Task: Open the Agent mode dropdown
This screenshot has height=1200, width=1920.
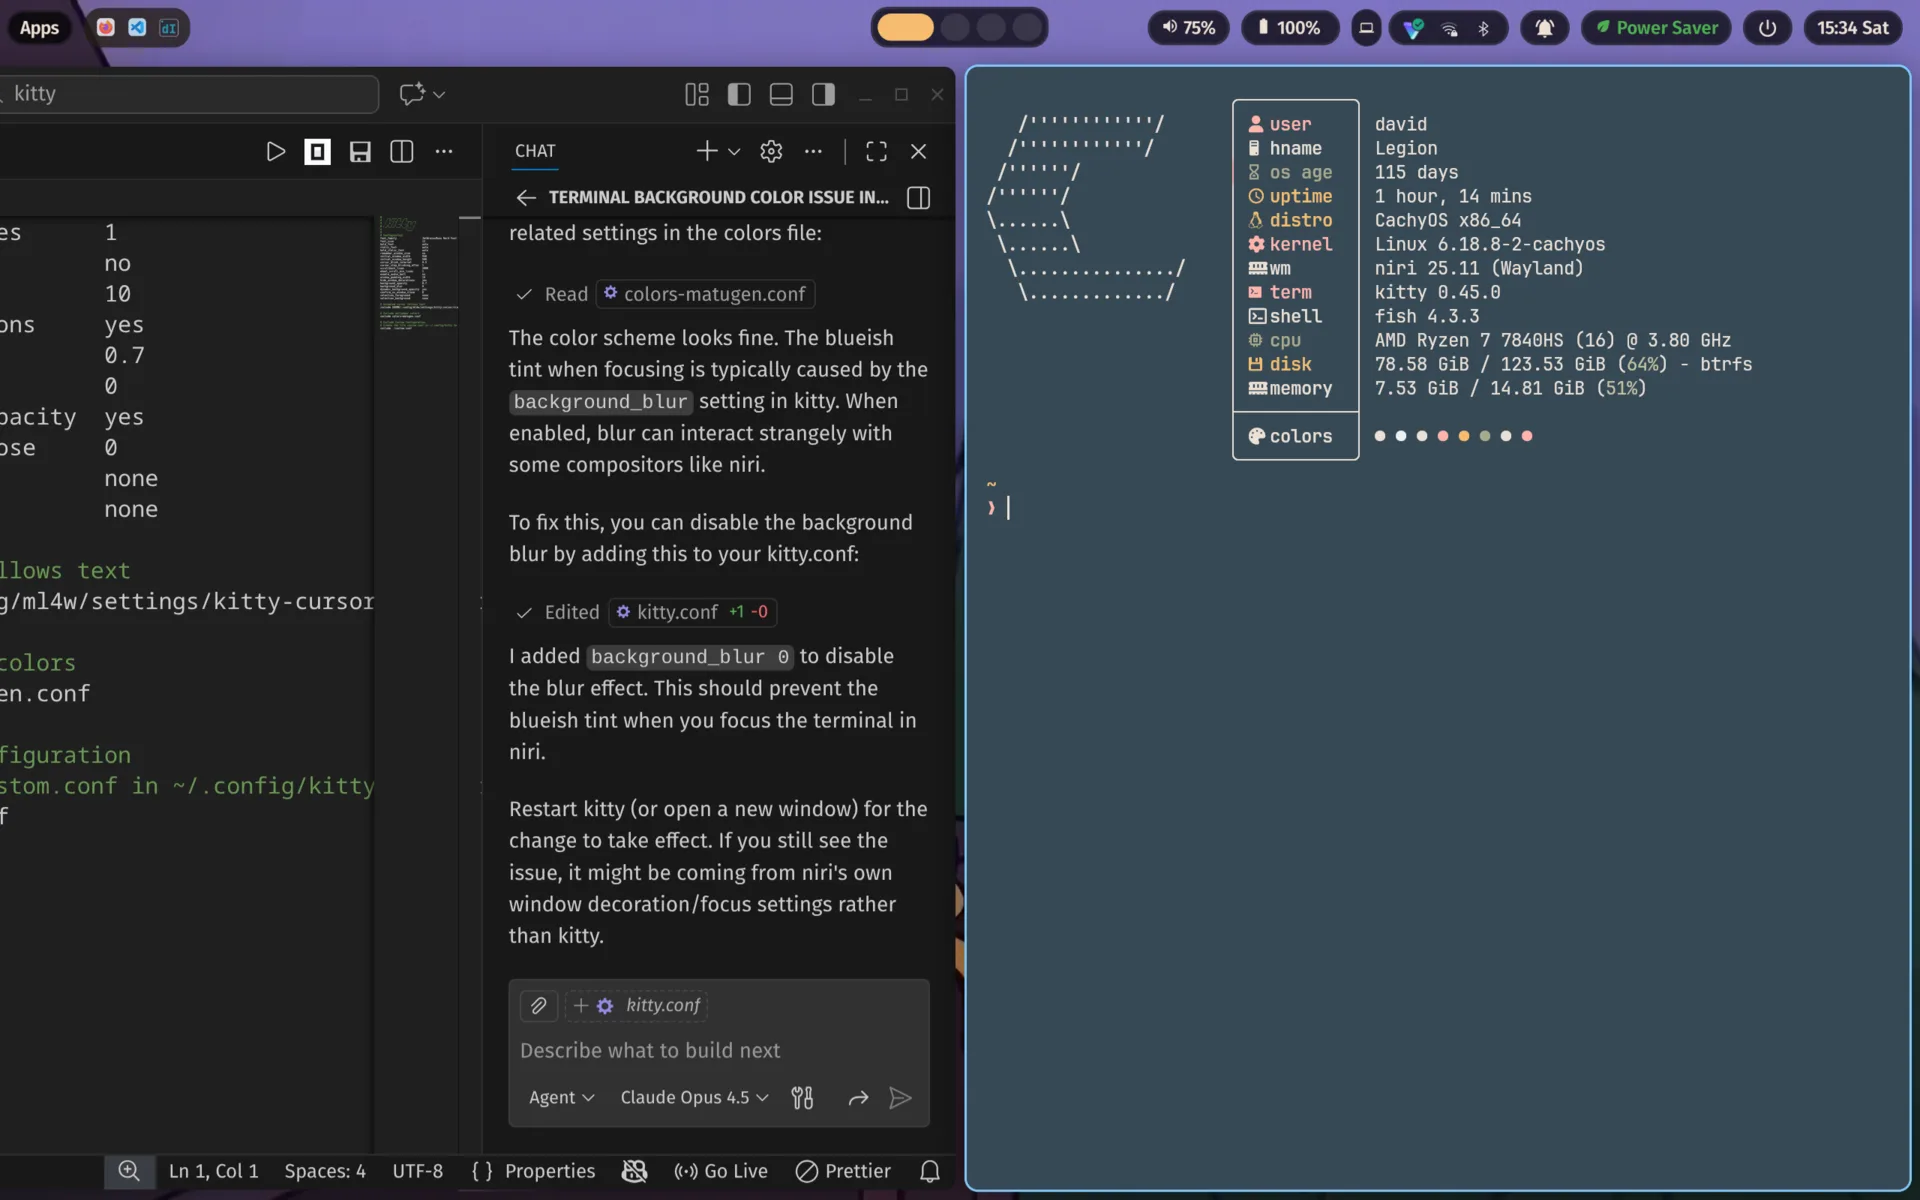Action: [x=561, y=1097]
